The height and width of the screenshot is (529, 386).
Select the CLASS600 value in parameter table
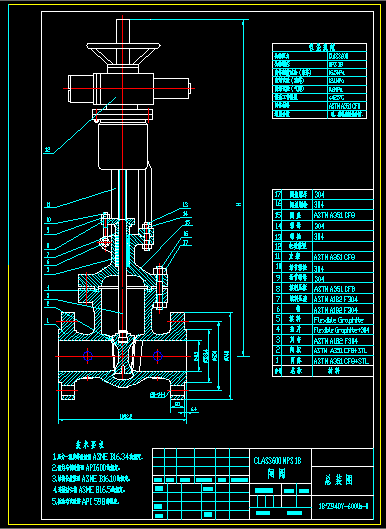338,56
